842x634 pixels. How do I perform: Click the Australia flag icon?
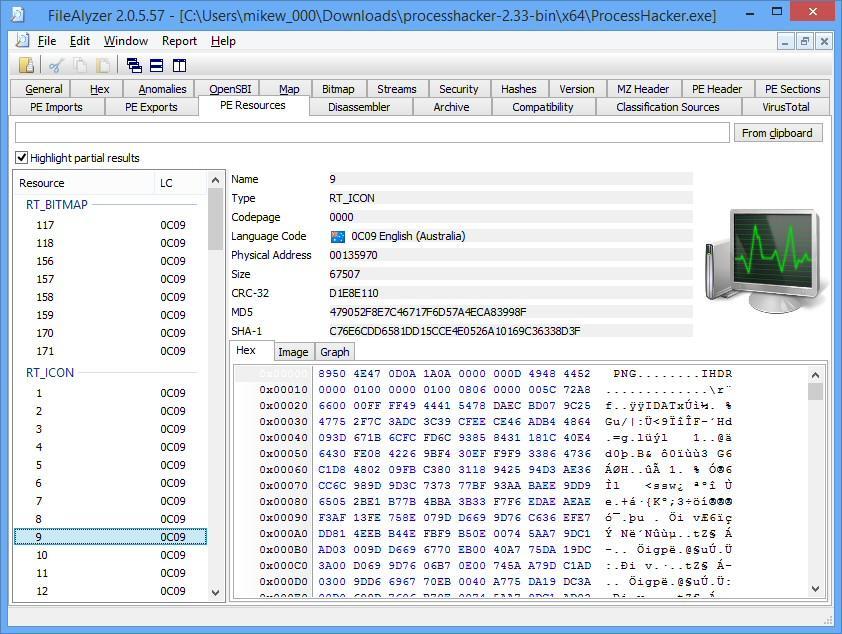338,236
